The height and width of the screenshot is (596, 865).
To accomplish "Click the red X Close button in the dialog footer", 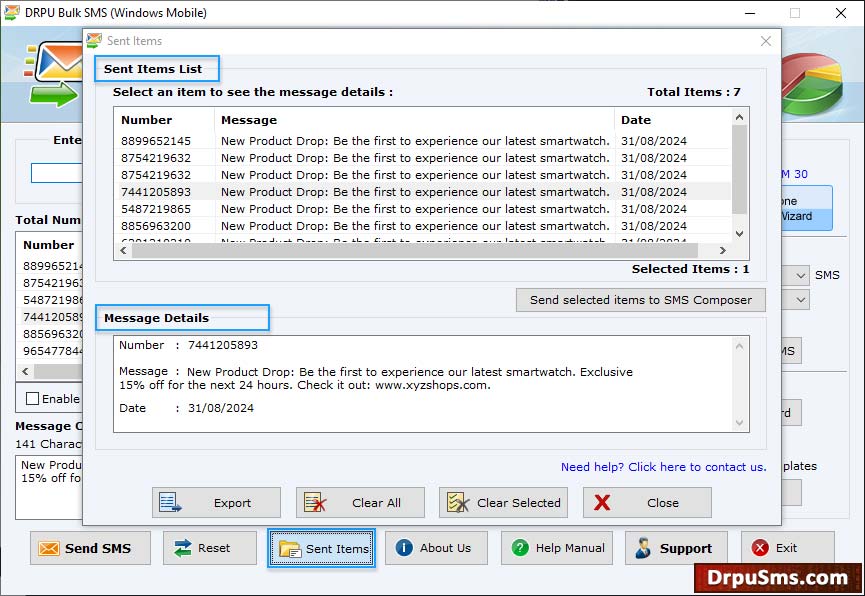I will click(x=647, y=502).
